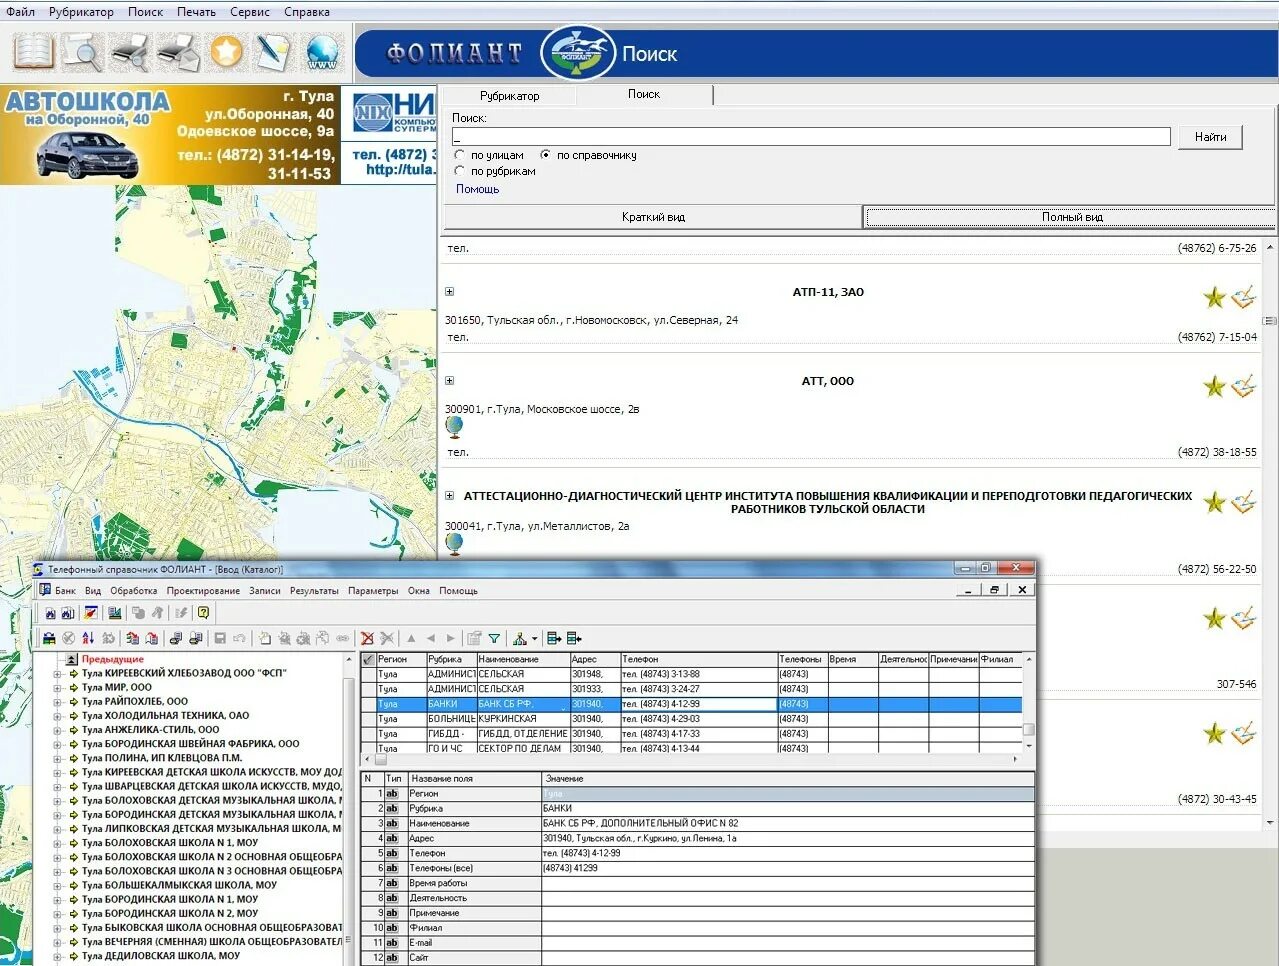Click the document search magnifier toolbar icon
This screenshot has height=966, width=1279.
tap(82, 52)
